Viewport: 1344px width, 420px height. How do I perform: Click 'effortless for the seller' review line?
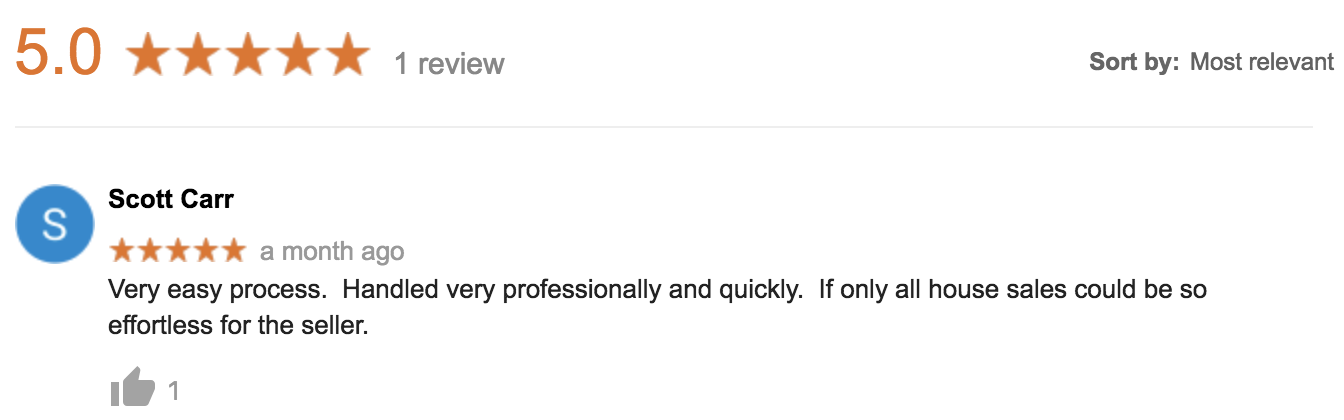pyautogui.click(x=239, y=325)
